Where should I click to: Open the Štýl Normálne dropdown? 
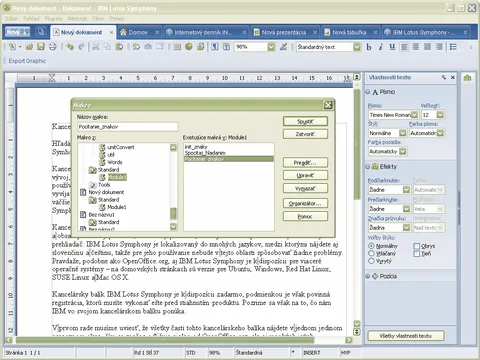tap(403, 133)
